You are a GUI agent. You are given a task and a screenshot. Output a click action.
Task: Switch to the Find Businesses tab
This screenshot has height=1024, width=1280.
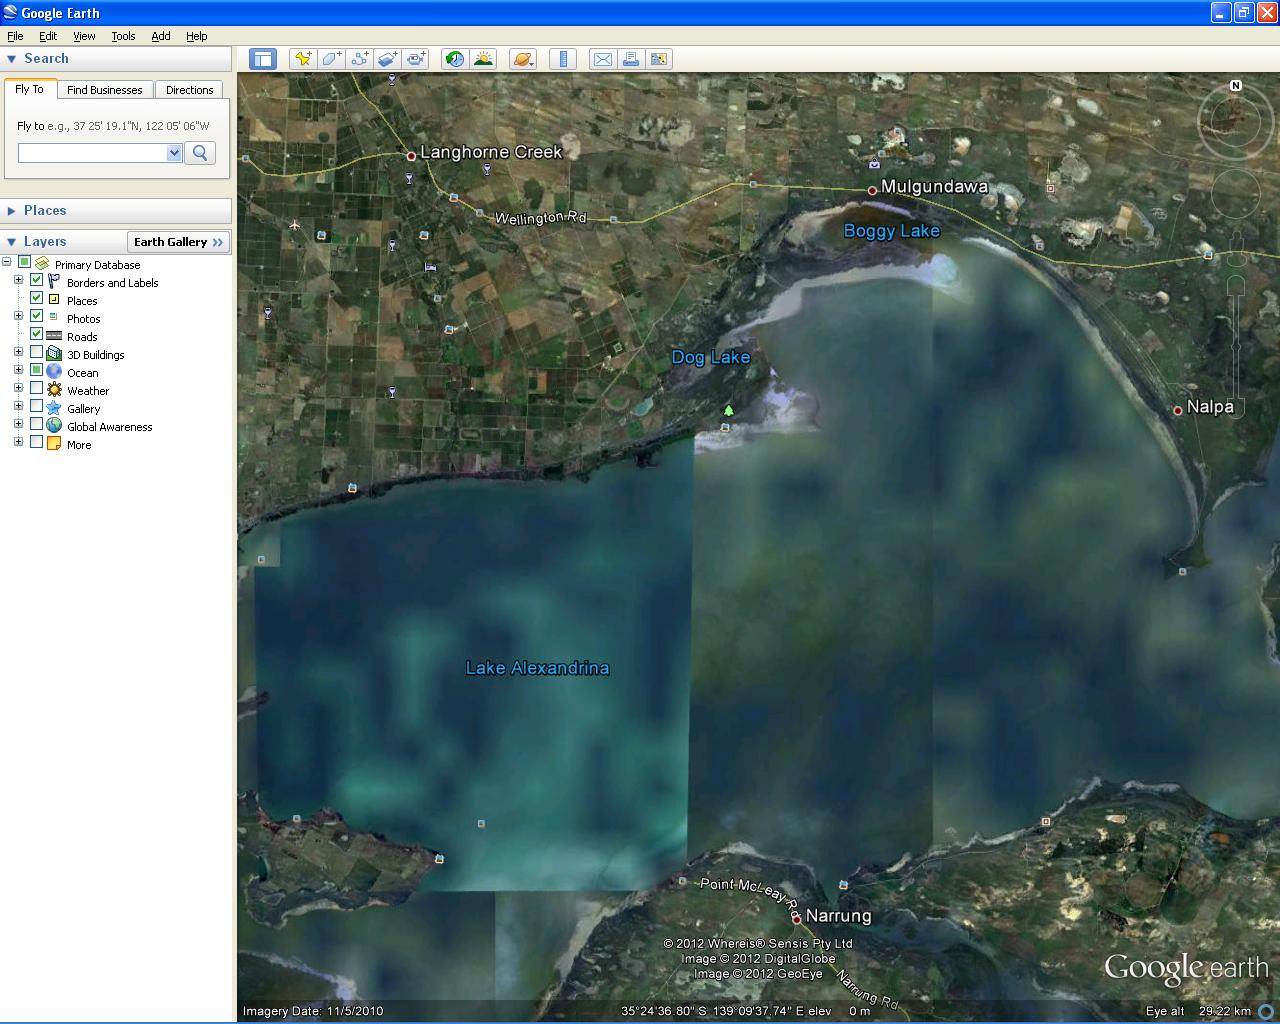105,90
